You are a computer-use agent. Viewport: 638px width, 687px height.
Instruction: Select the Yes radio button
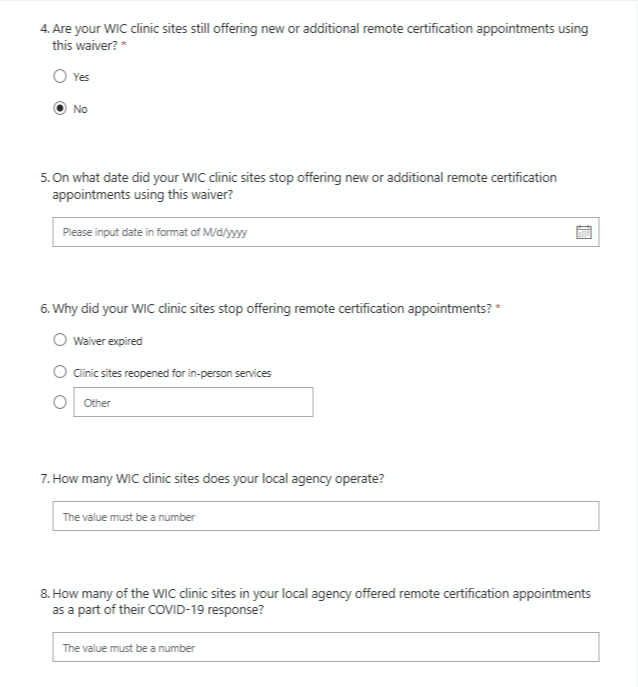60,77
